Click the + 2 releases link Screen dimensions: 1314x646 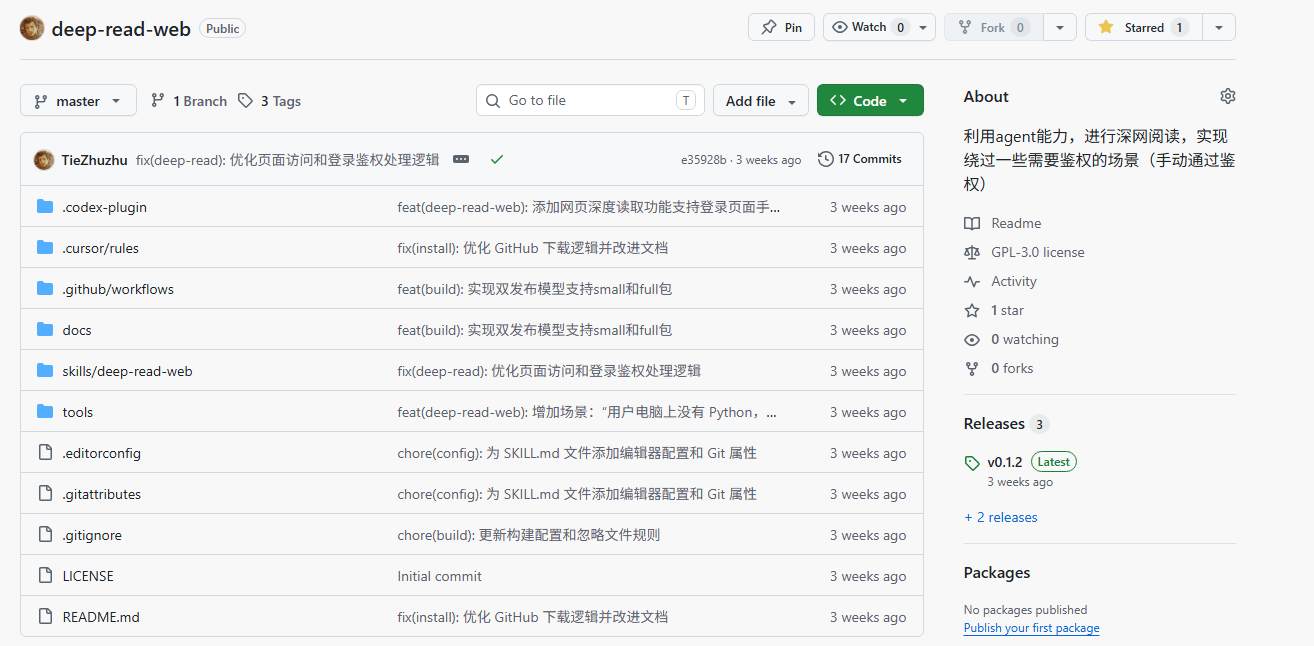1000,517
